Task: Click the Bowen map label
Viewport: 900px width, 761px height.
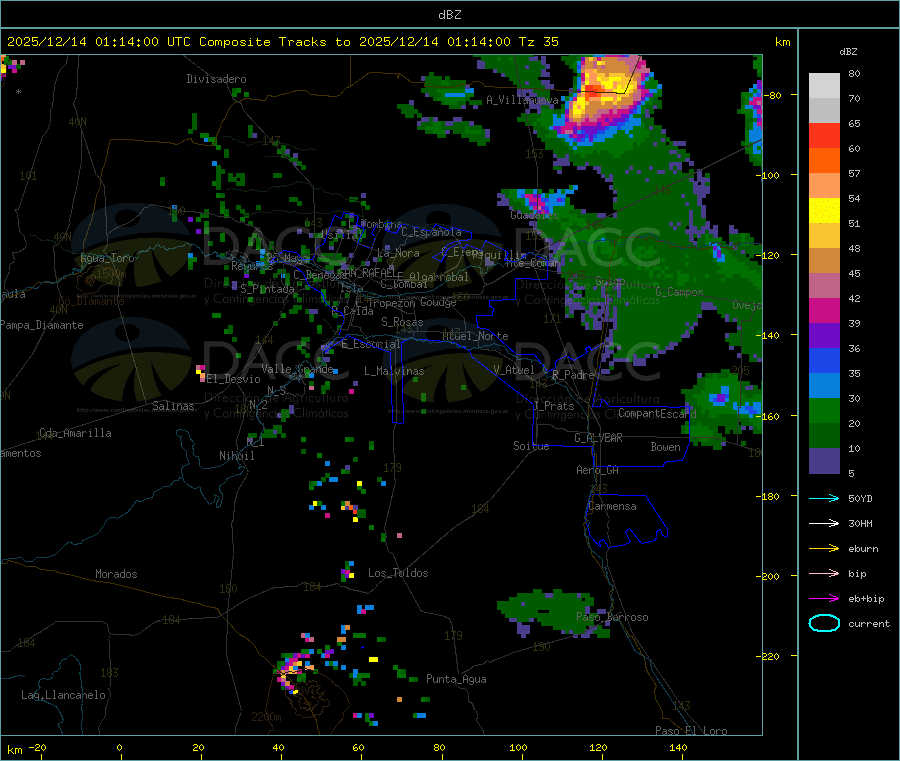Action: tap(665, 447)
